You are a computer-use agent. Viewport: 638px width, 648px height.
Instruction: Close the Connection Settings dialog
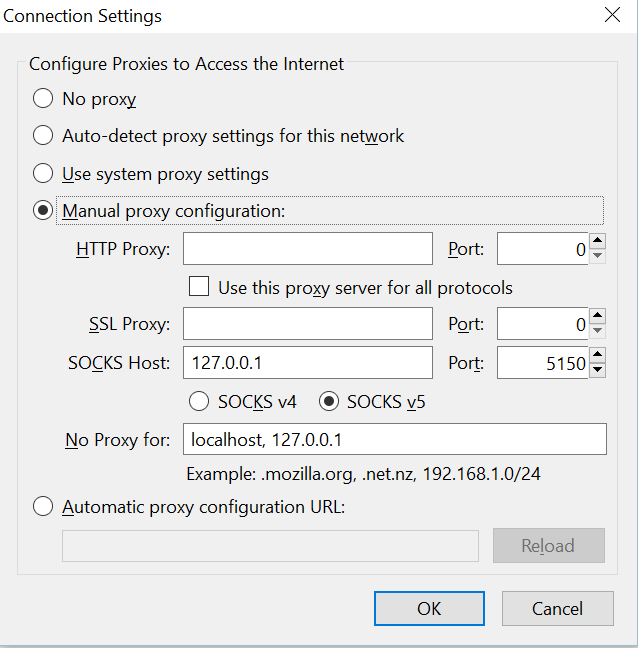pyautogui.click(x=612, y=15)
